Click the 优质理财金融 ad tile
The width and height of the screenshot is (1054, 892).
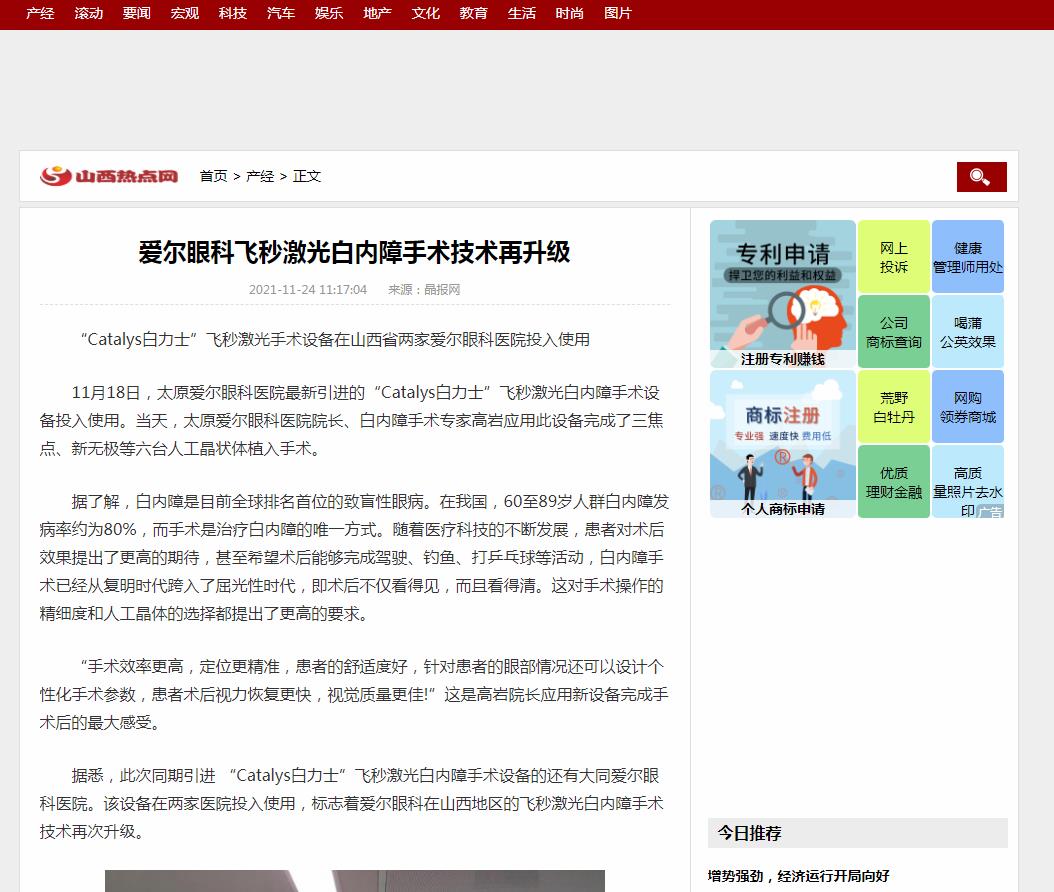[x=894, y=481]
